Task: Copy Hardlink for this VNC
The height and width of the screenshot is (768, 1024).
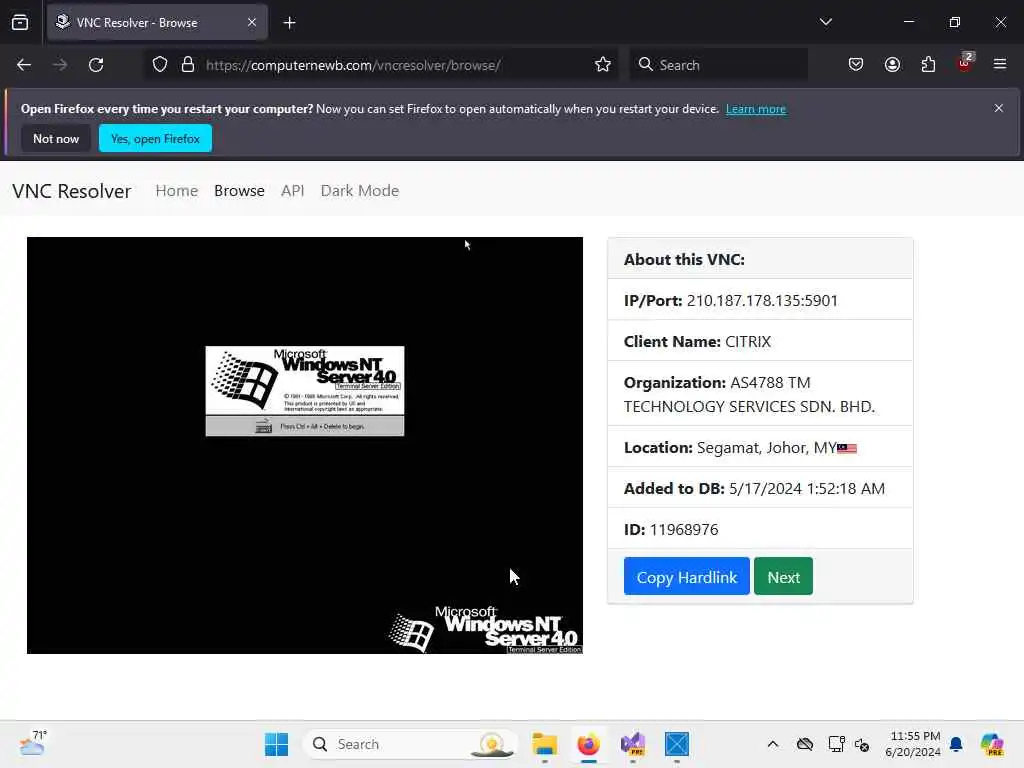Action: coord(686,577)
